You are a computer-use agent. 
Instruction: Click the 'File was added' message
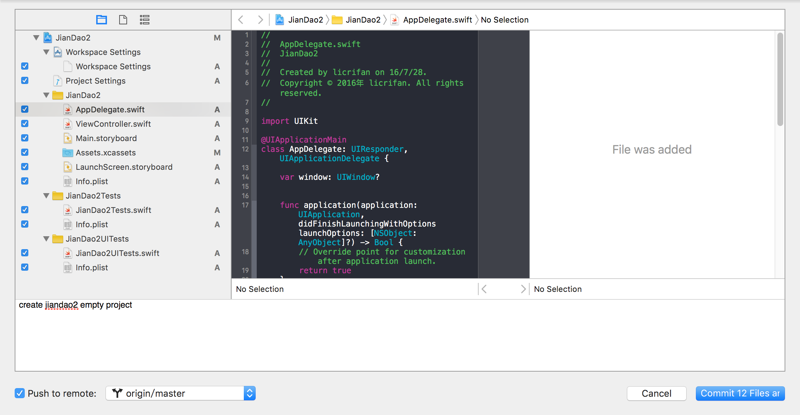(x=652, y=150)
